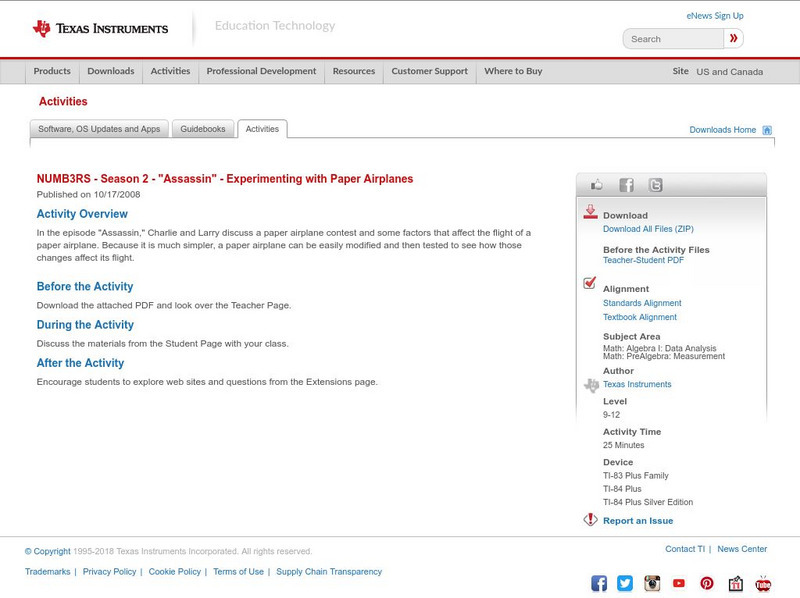The image size is (800, 598).
Task: Click the red Activities page heading
Action: [63, 102]
